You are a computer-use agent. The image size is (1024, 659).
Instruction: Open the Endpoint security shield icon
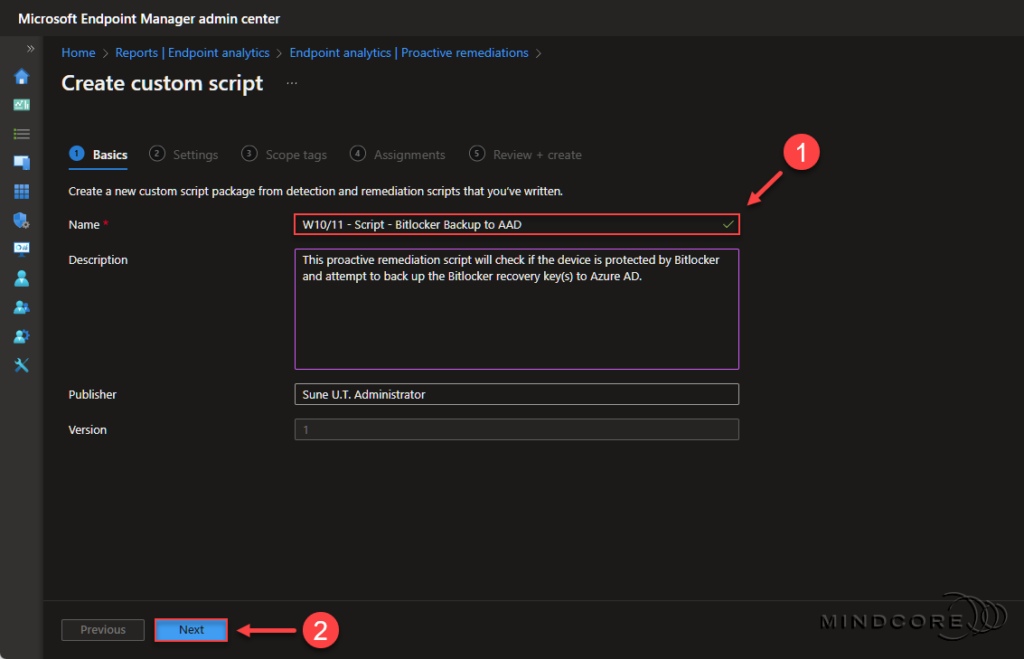point(20,220)
